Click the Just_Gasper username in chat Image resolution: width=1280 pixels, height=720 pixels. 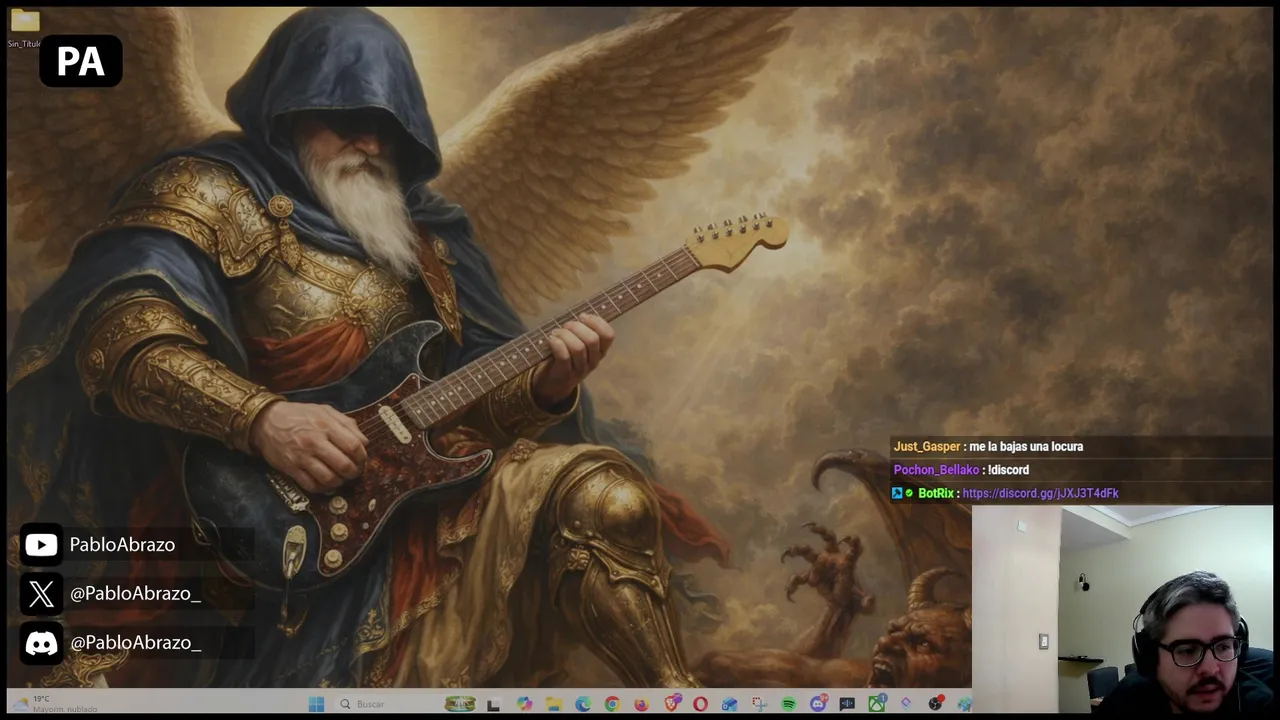927,447
